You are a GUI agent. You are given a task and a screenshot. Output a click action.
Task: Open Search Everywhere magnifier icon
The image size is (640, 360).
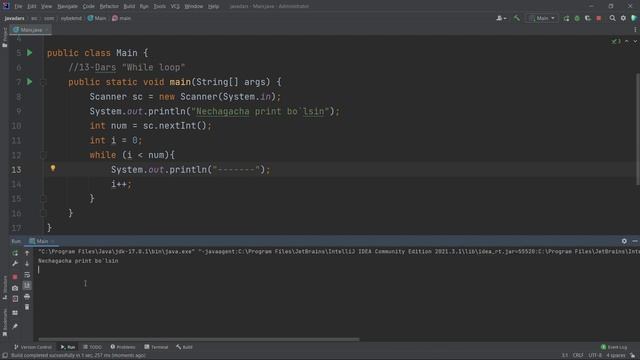[612, 18]
